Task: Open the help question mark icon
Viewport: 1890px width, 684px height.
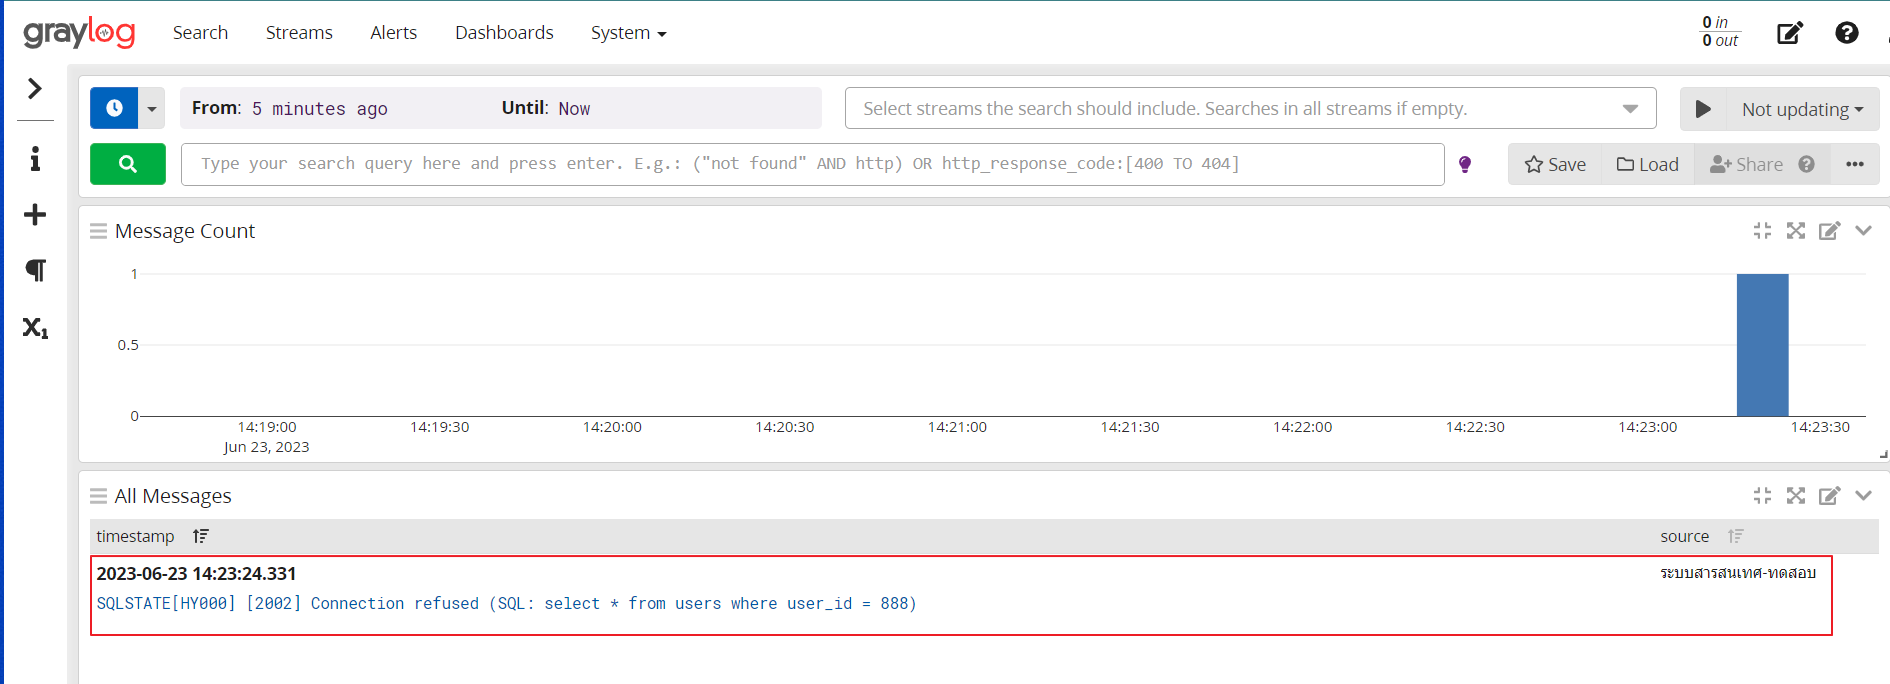Action: point(1846,33)
